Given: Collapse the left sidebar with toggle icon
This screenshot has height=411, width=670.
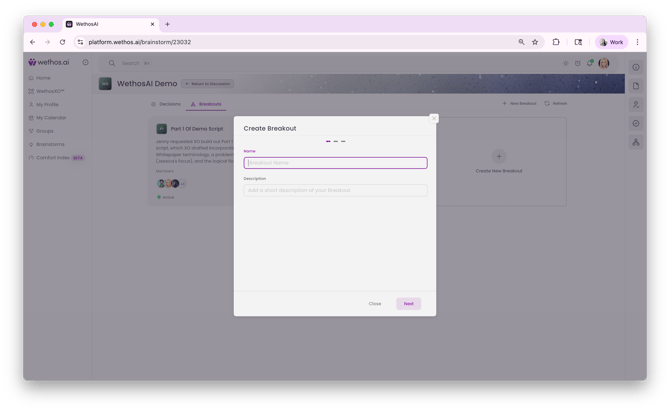Looking at the screenshot, I should [x=85, y=62].
